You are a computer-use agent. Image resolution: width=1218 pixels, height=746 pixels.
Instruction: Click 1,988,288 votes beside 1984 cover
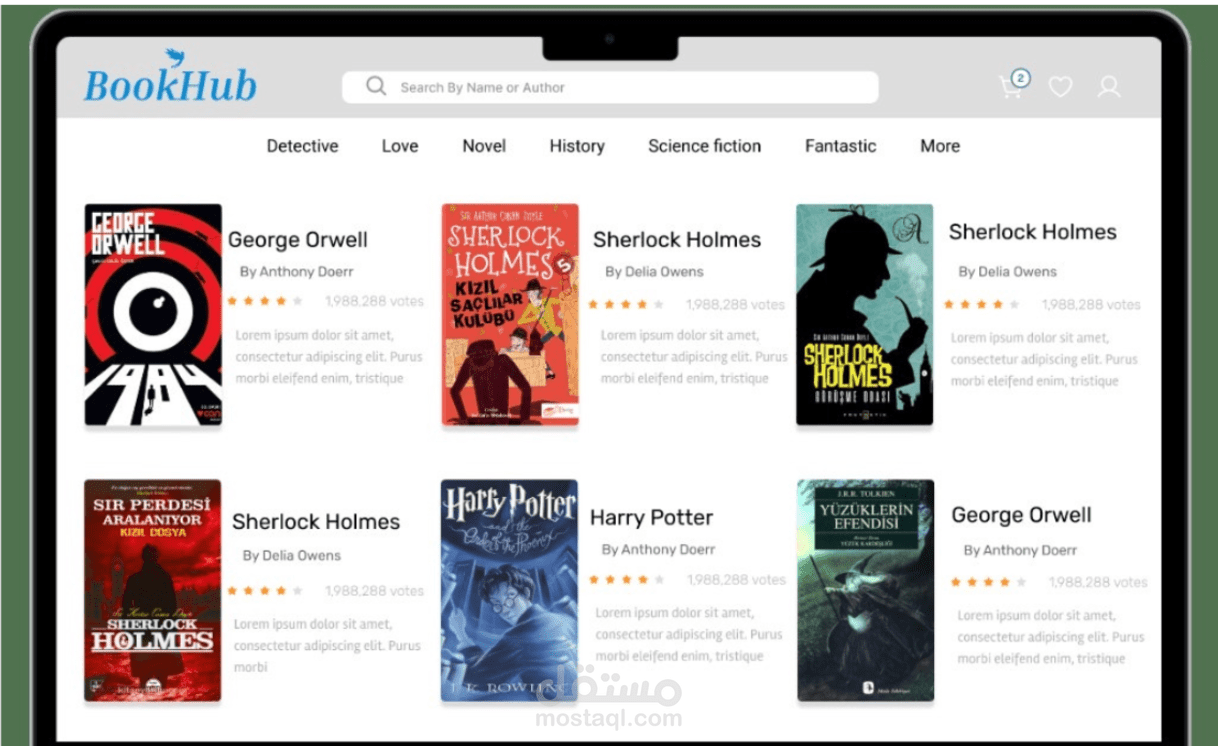point(374,301)
